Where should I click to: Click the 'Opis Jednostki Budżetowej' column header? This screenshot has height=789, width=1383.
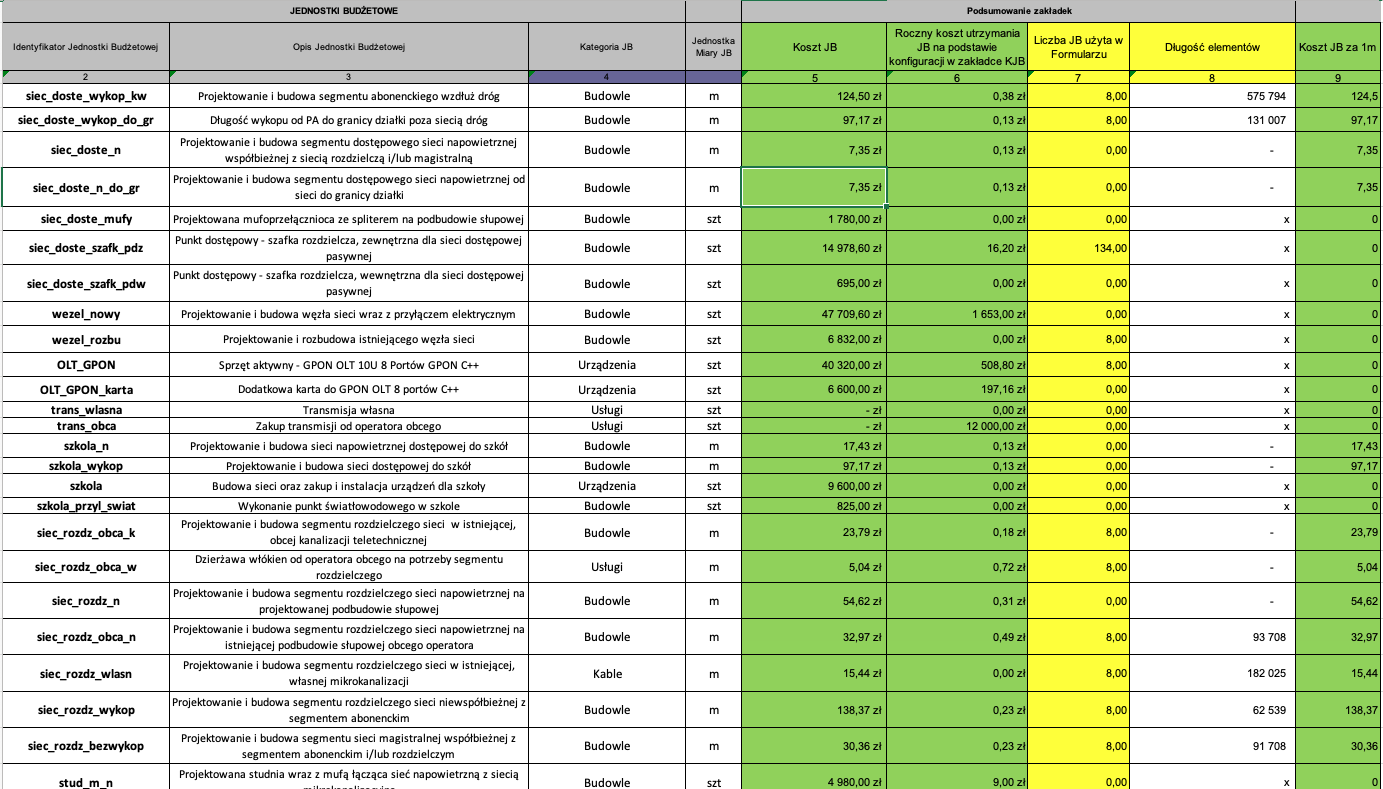point(349,47)
